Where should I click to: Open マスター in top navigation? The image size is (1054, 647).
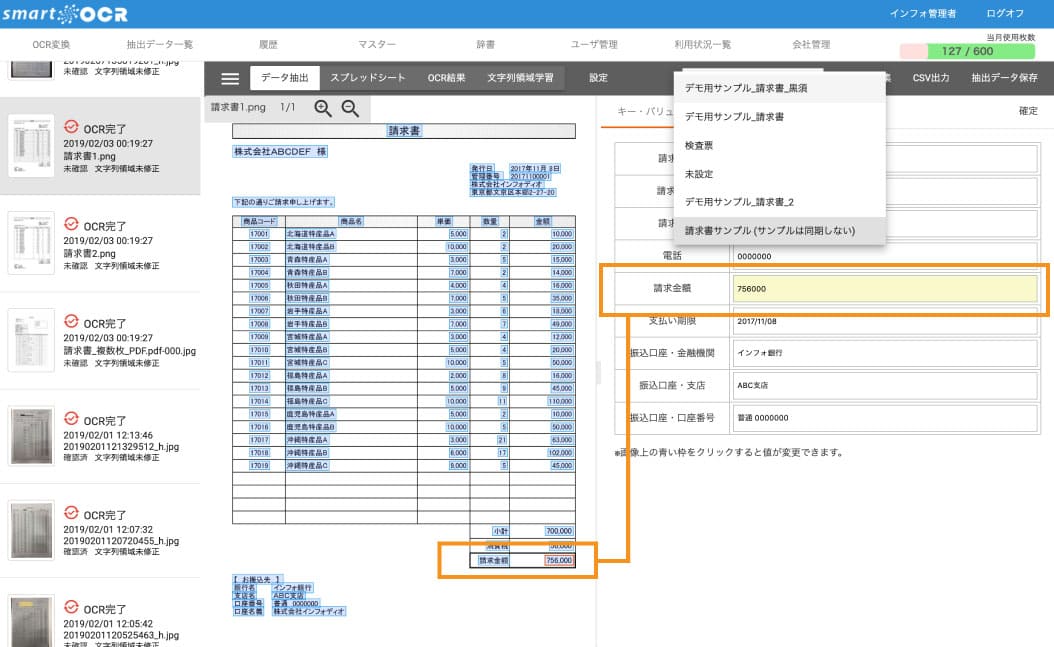(x=376, y=45)
